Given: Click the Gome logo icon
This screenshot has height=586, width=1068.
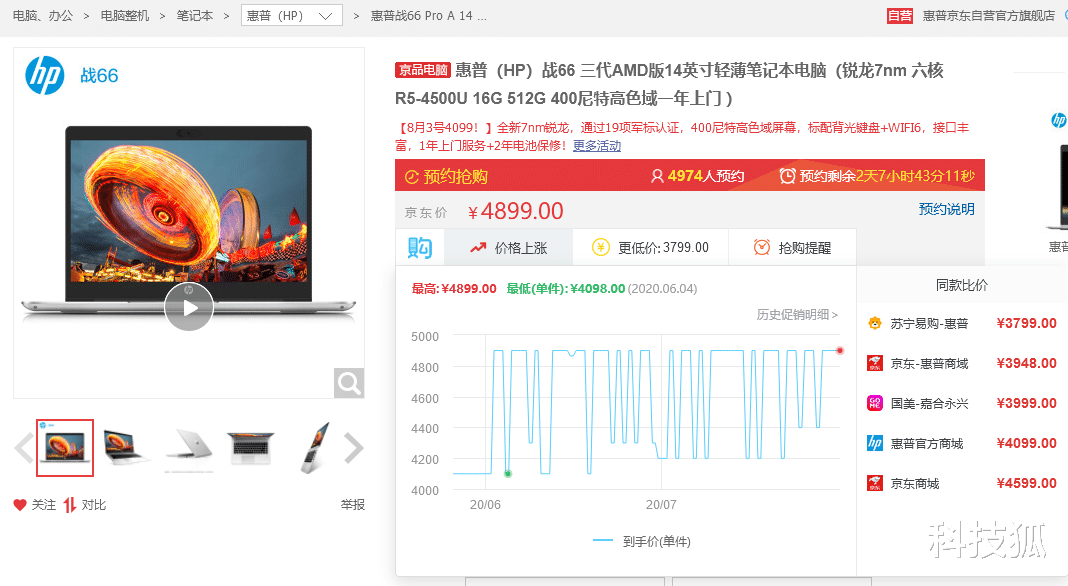Looking at the screenshot, I should pyautogui.click(x=875, y=403).
